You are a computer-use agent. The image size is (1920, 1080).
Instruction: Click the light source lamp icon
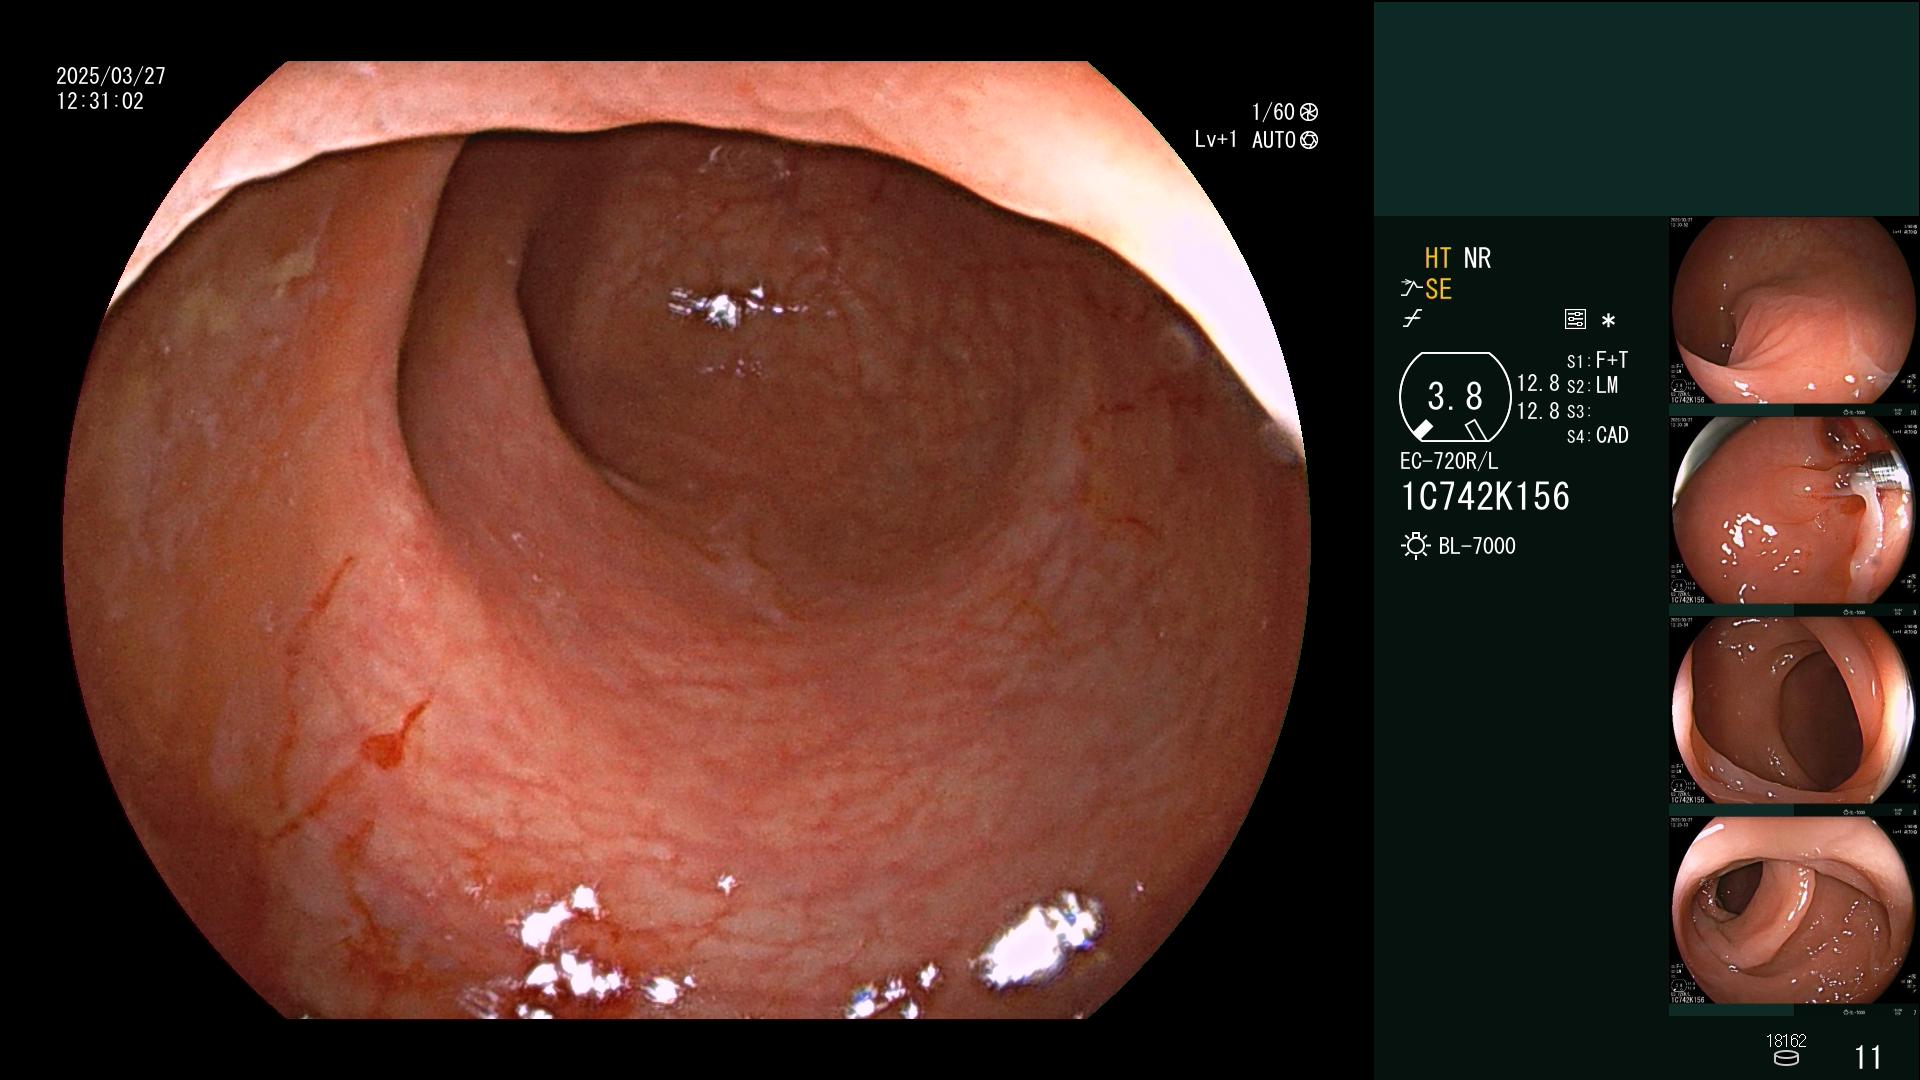[x=1415, y=546]
